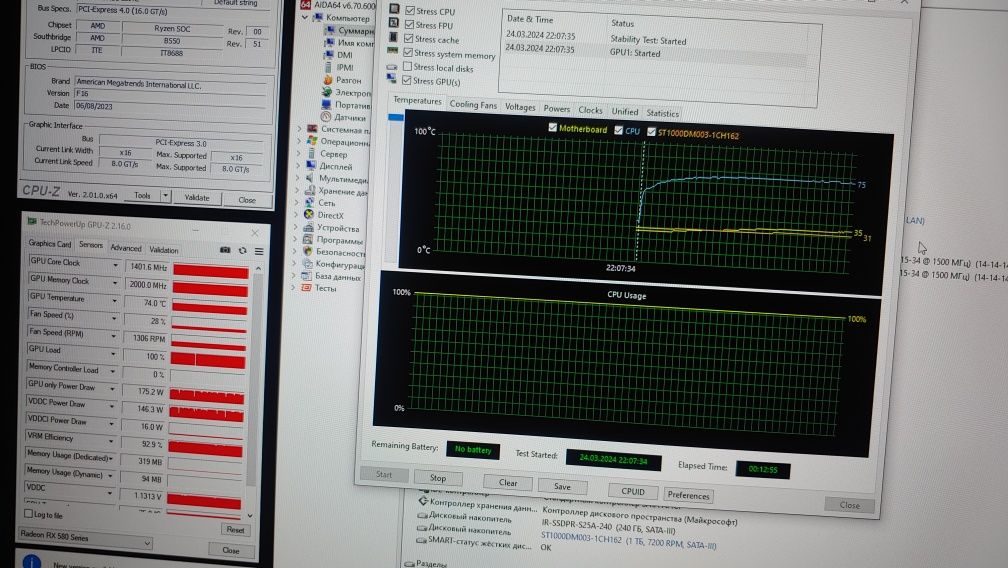Image resolution: width=1008 pixels, height=568 pixels.
Task: Click the Тесты icon in AIDA64 tree
Action: pyautogui.click(x=307, y=288)
